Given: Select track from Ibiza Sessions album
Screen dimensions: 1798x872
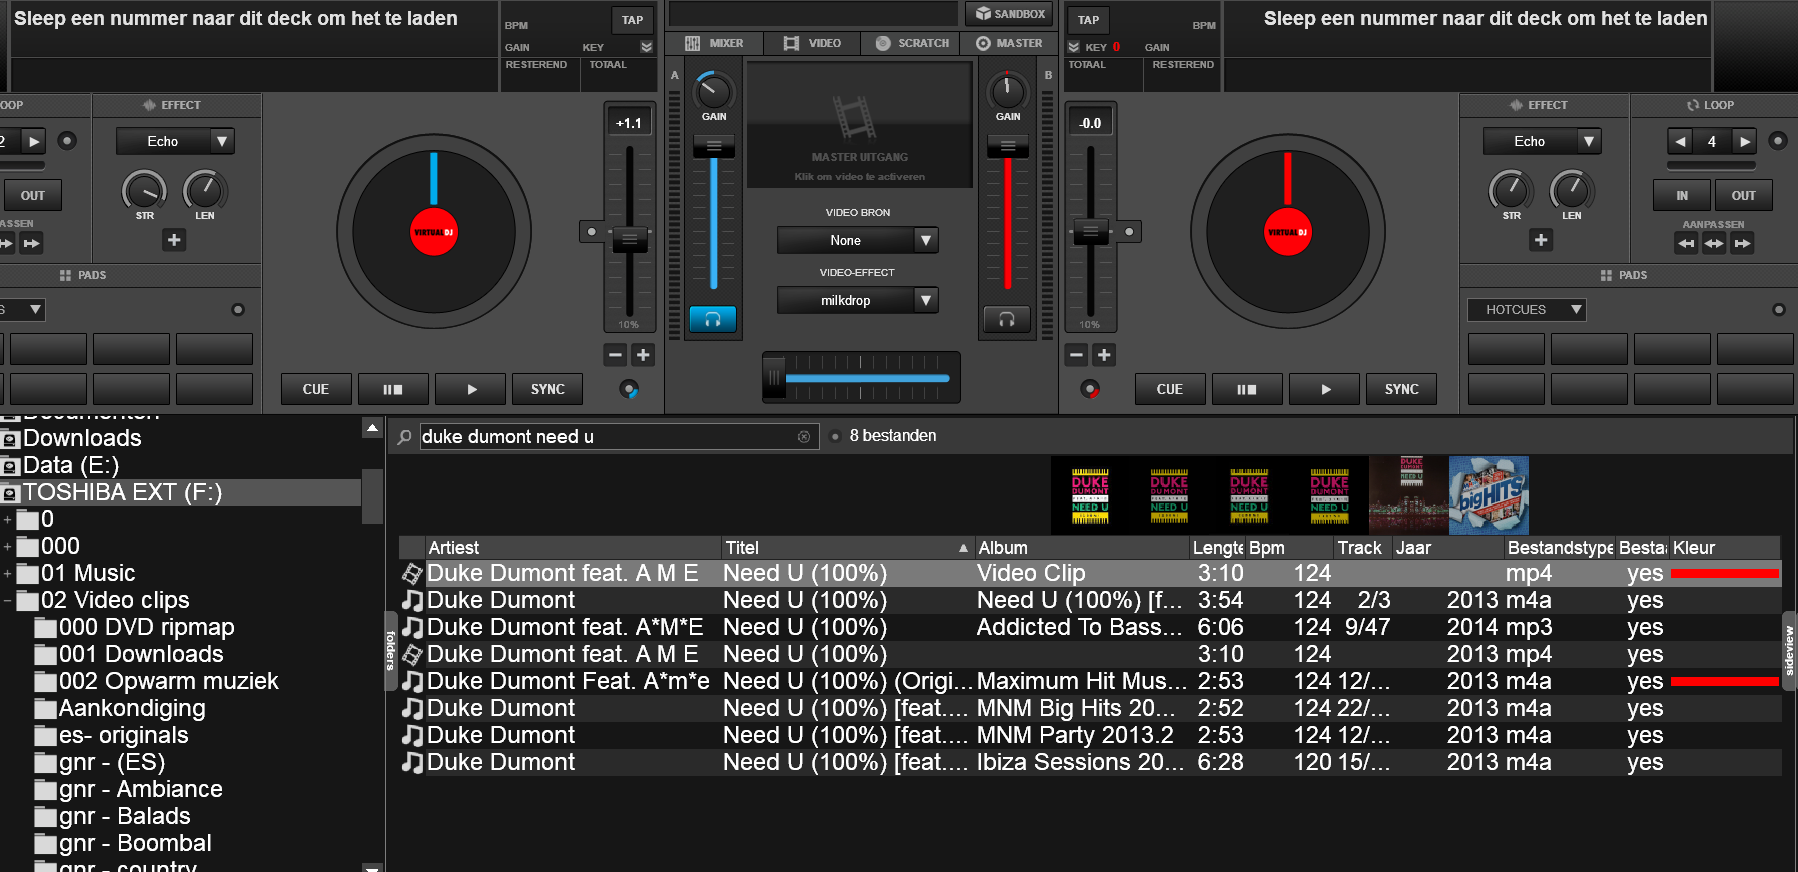Looking at the screenshot, I should coord(1089,762).
